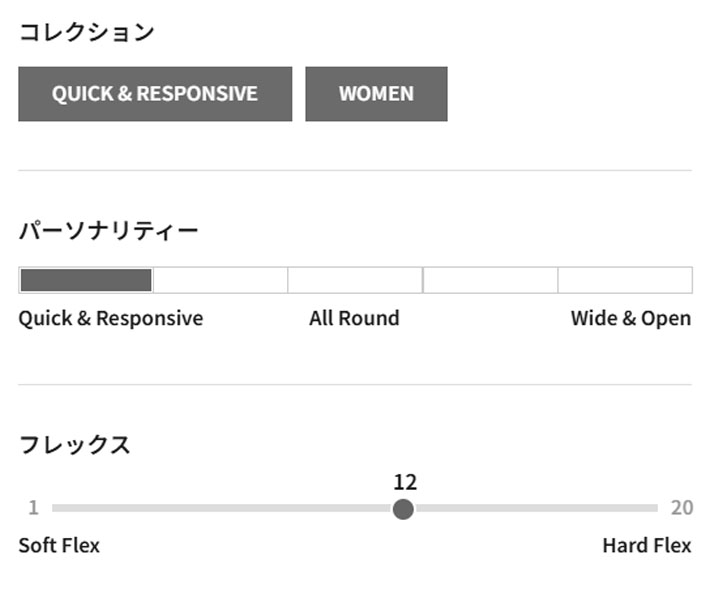The image size is (710, 589).
Task: Click the flex slider round handle
Action: point(403,509)
